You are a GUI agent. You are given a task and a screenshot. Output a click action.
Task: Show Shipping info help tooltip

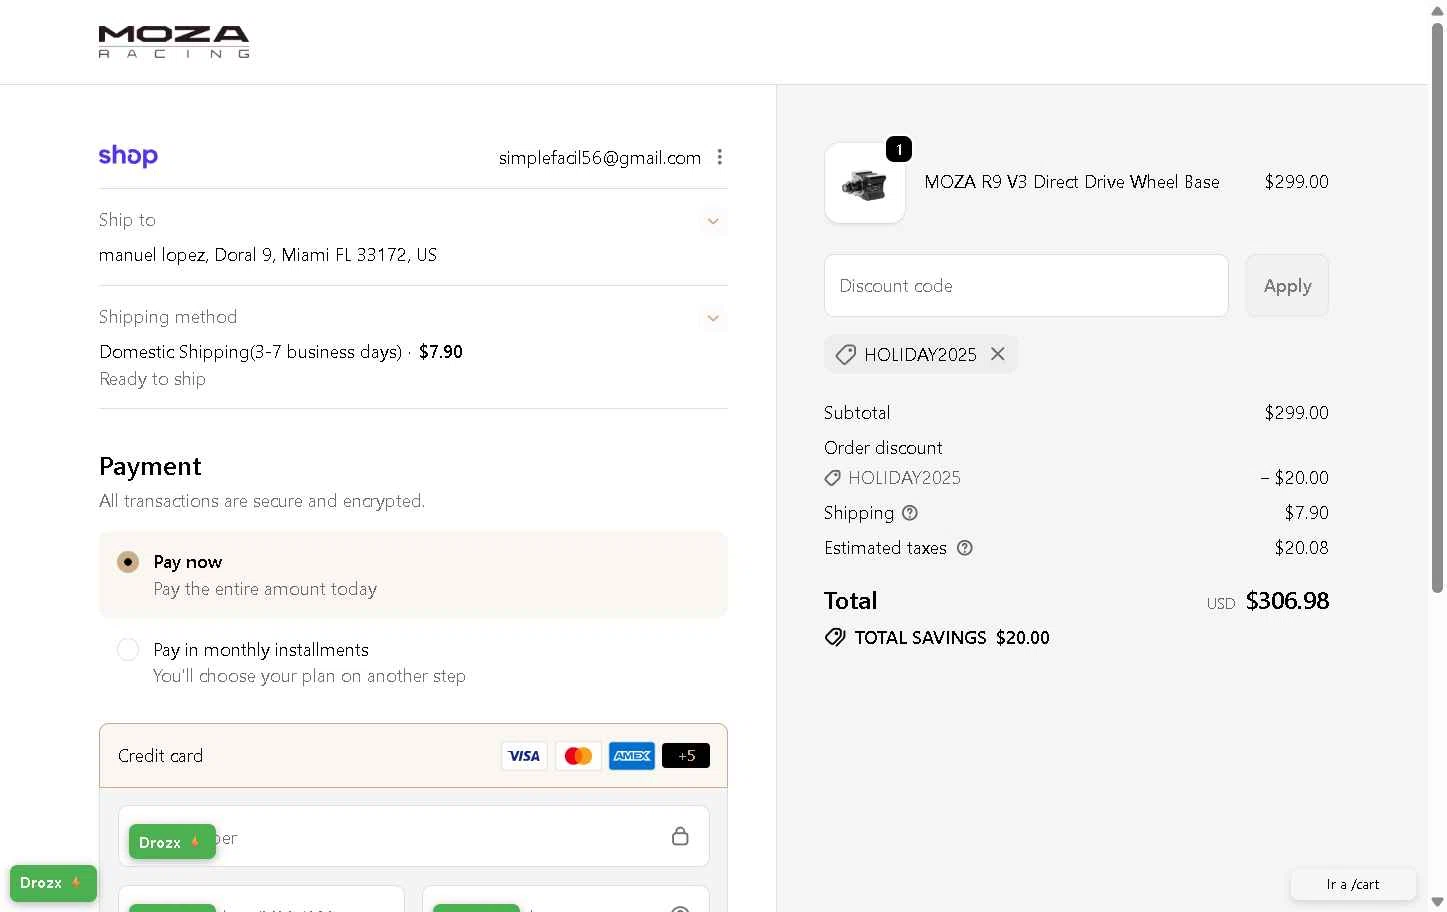[x=910, y=513]
